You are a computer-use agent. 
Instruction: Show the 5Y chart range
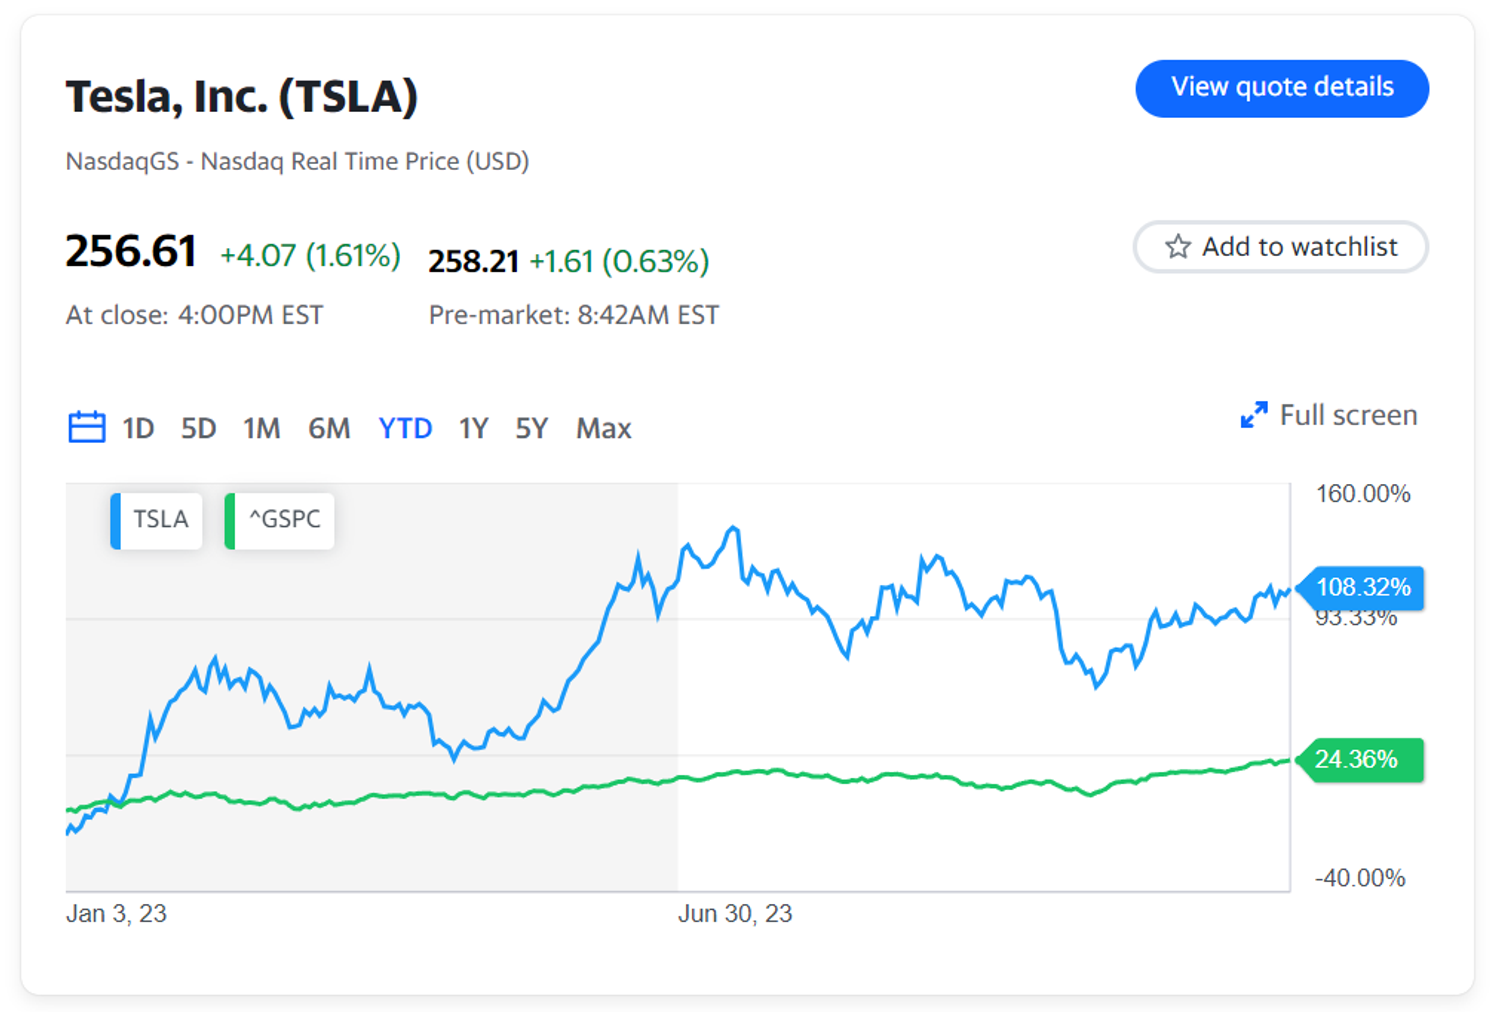pos(531,428)
